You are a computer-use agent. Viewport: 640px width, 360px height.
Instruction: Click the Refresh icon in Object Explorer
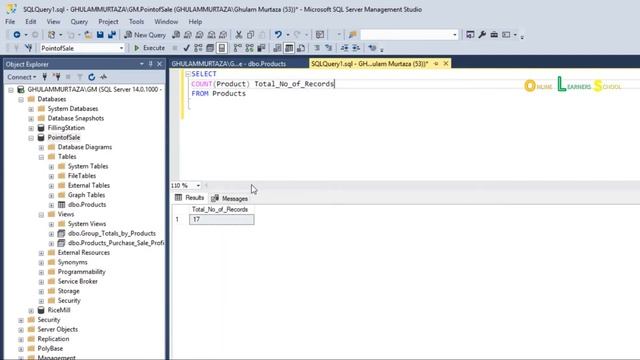pyautogui.click(x=91, y=77)
